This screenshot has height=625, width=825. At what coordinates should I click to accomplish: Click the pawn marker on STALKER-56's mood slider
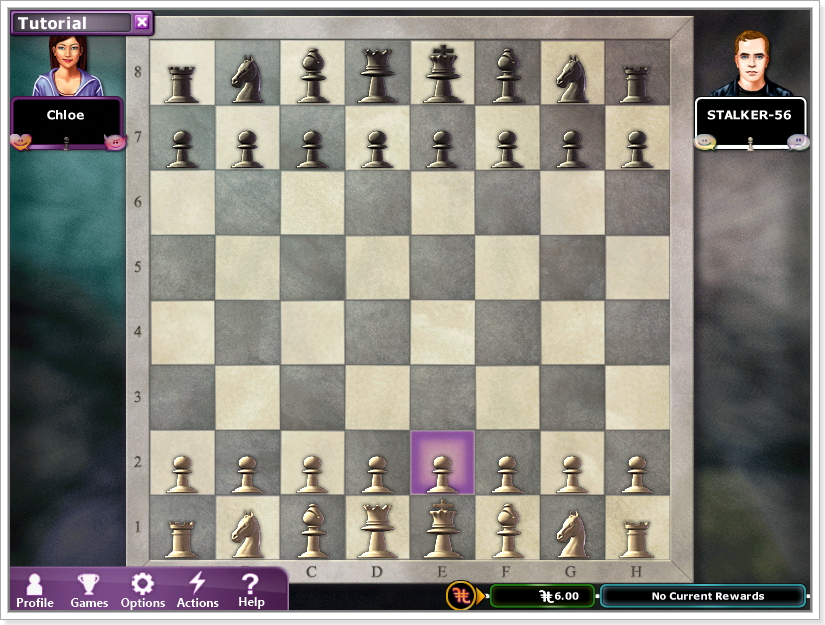click(x=750, y=143)
